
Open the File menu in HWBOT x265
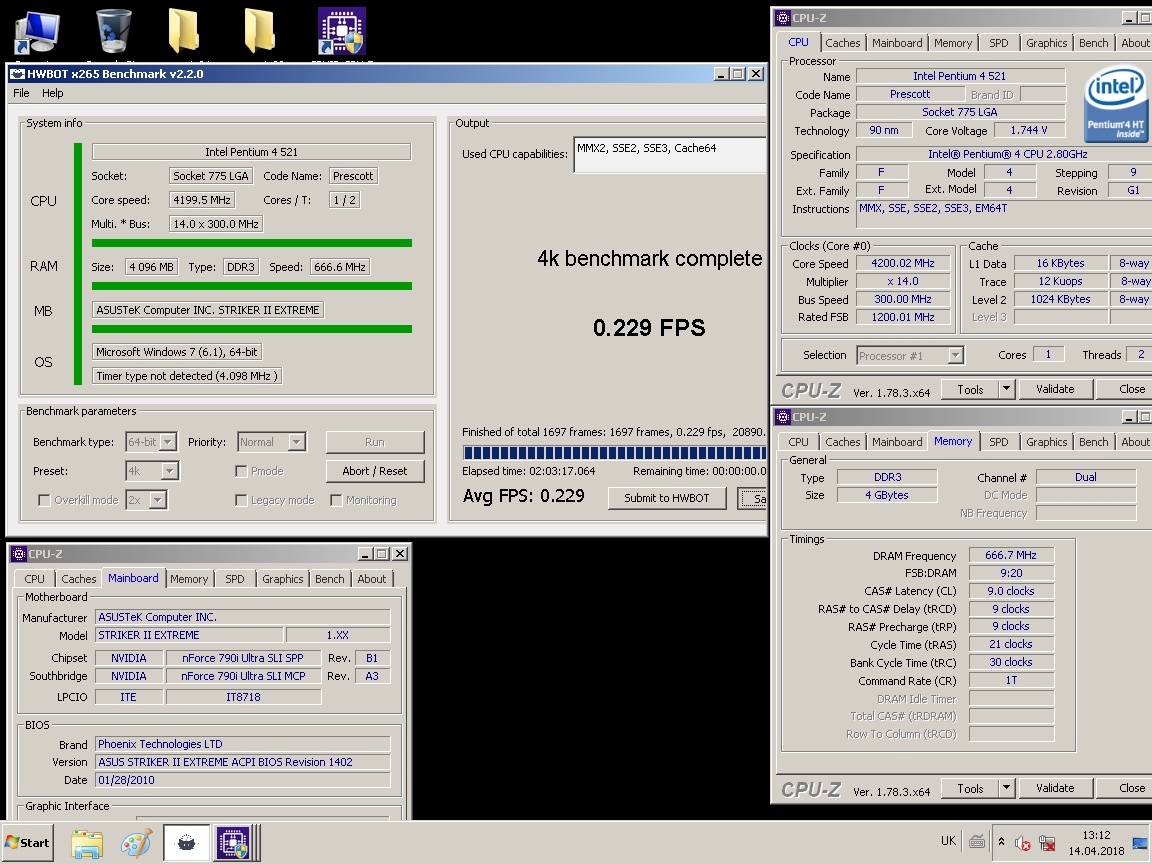click(x=21, y=93)
